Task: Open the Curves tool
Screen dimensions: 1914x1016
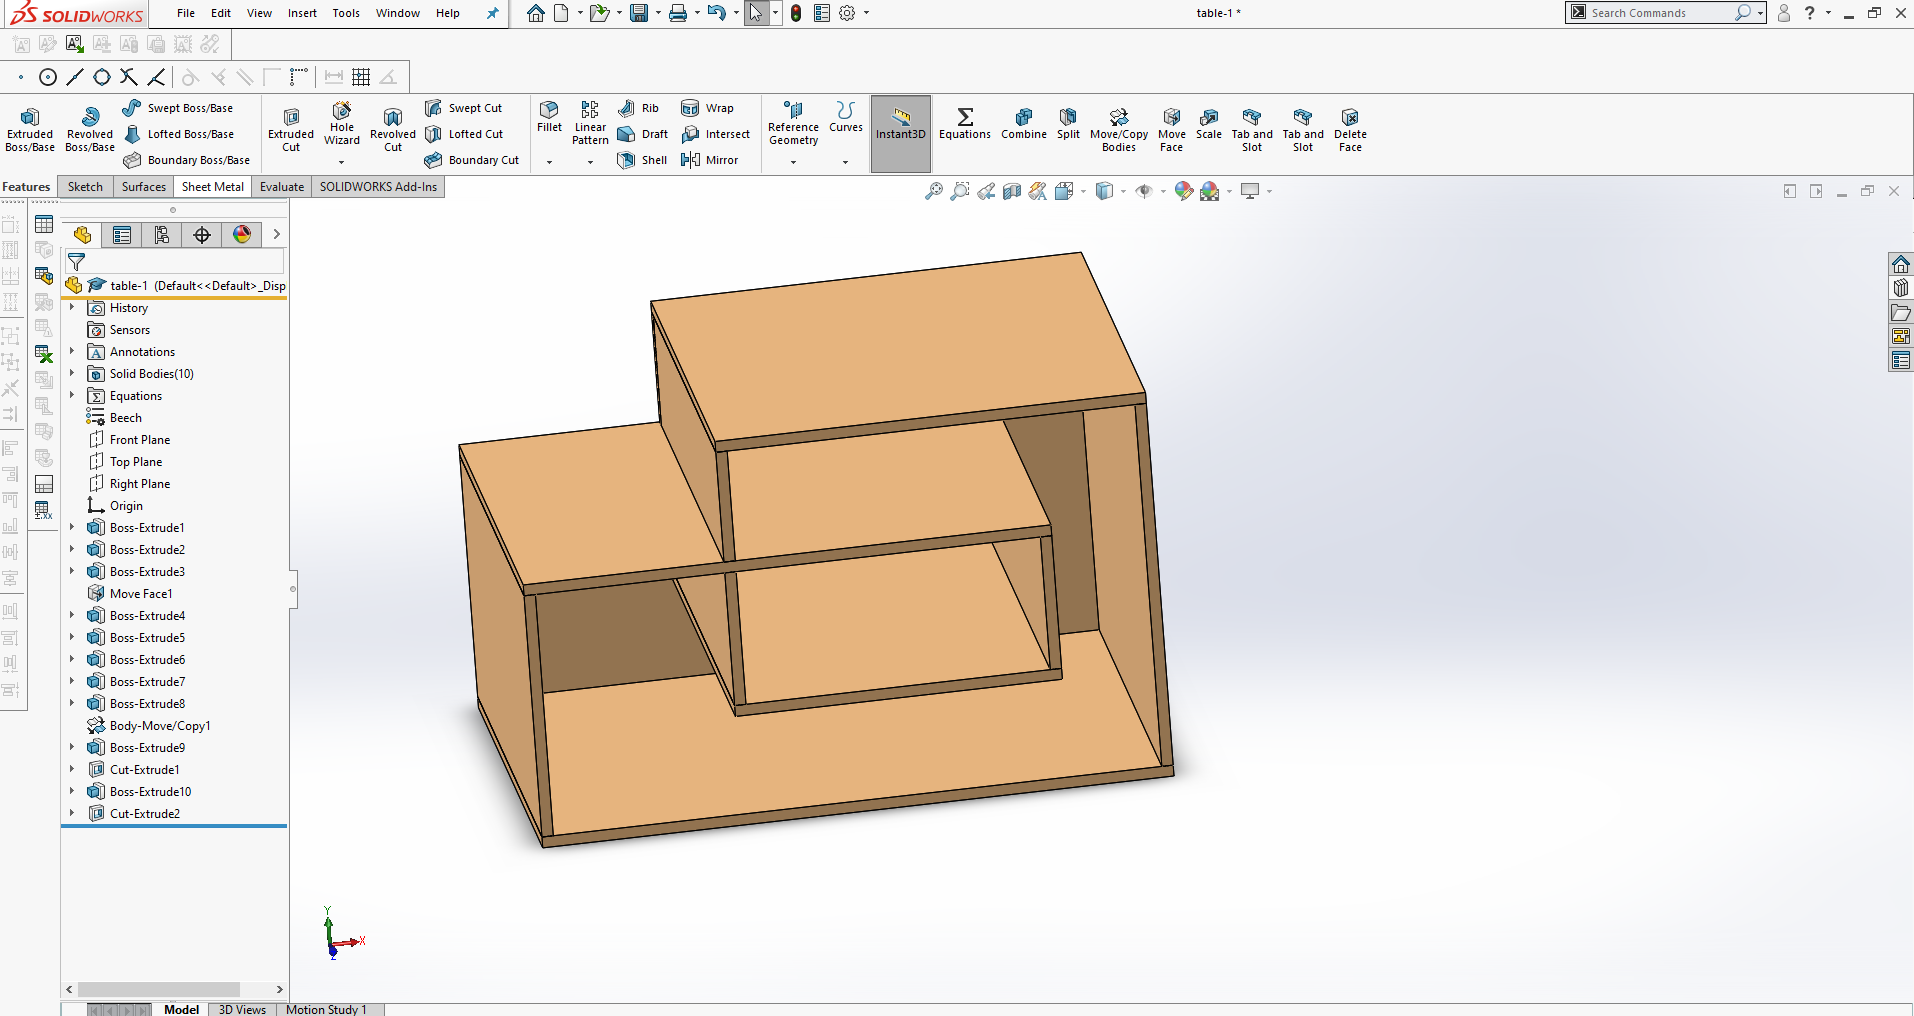Action: tap(846, 117)
